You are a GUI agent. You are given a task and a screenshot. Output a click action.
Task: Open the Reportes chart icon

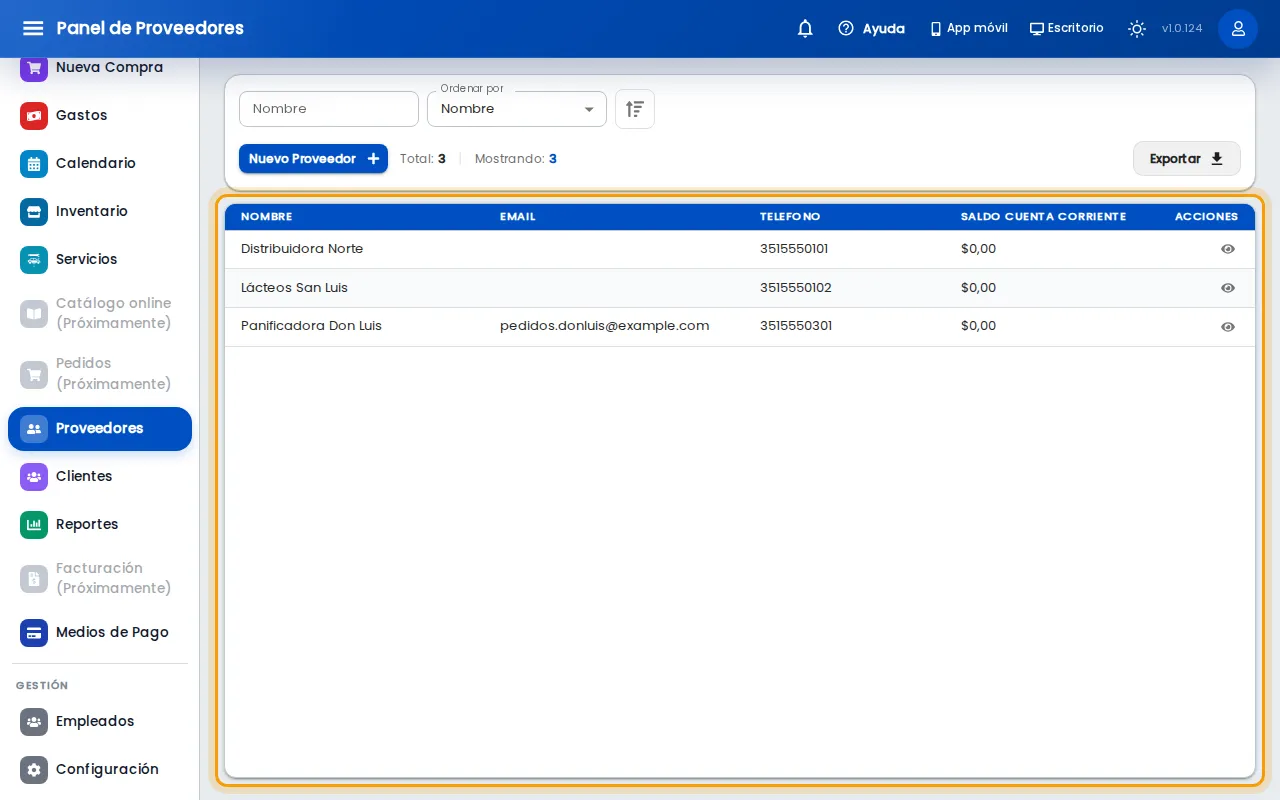(34, 524)
